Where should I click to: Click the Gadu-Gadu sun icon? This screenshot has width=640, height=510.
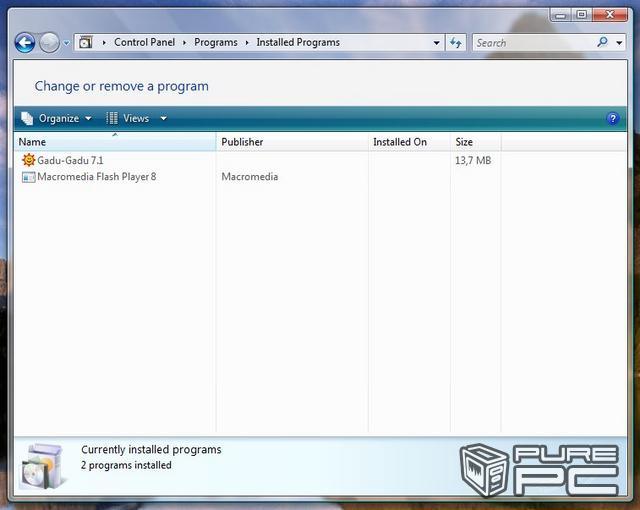click(29, 160)
